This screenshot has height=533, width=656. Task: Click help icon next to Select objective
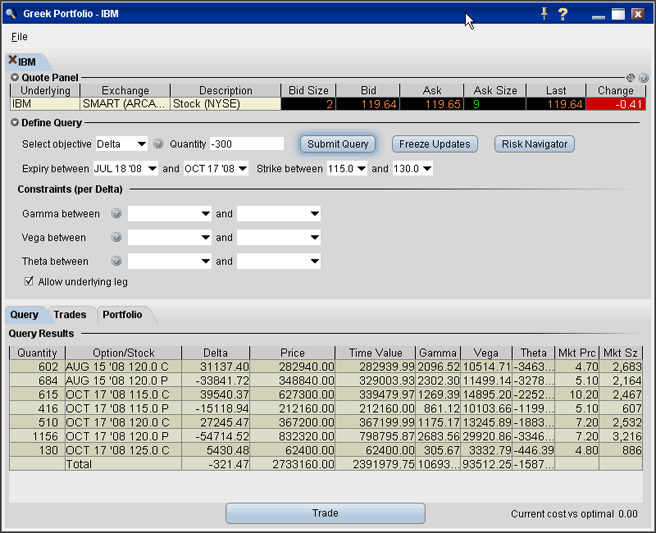(x=158, y=144)
